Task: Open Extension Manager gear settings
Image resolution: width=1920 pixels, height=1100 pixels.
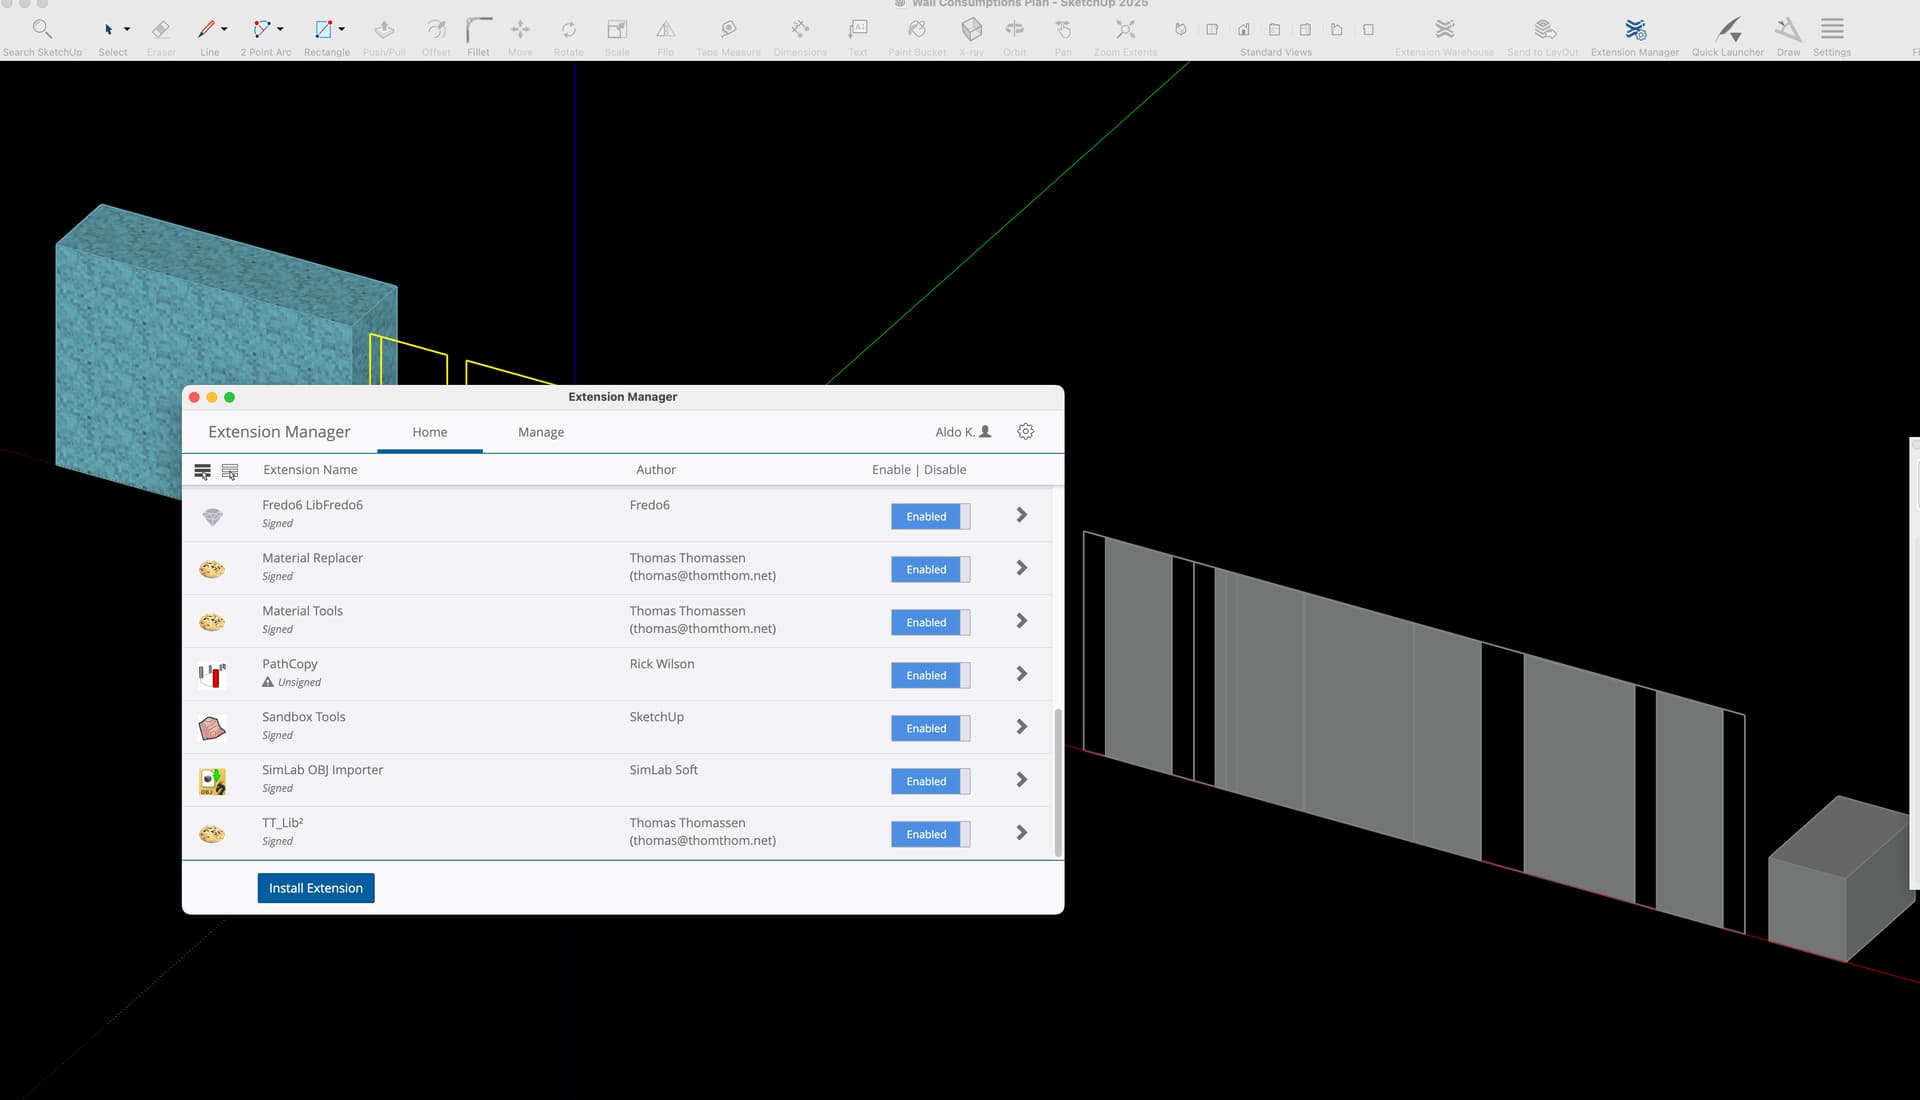Action: 1026,432
